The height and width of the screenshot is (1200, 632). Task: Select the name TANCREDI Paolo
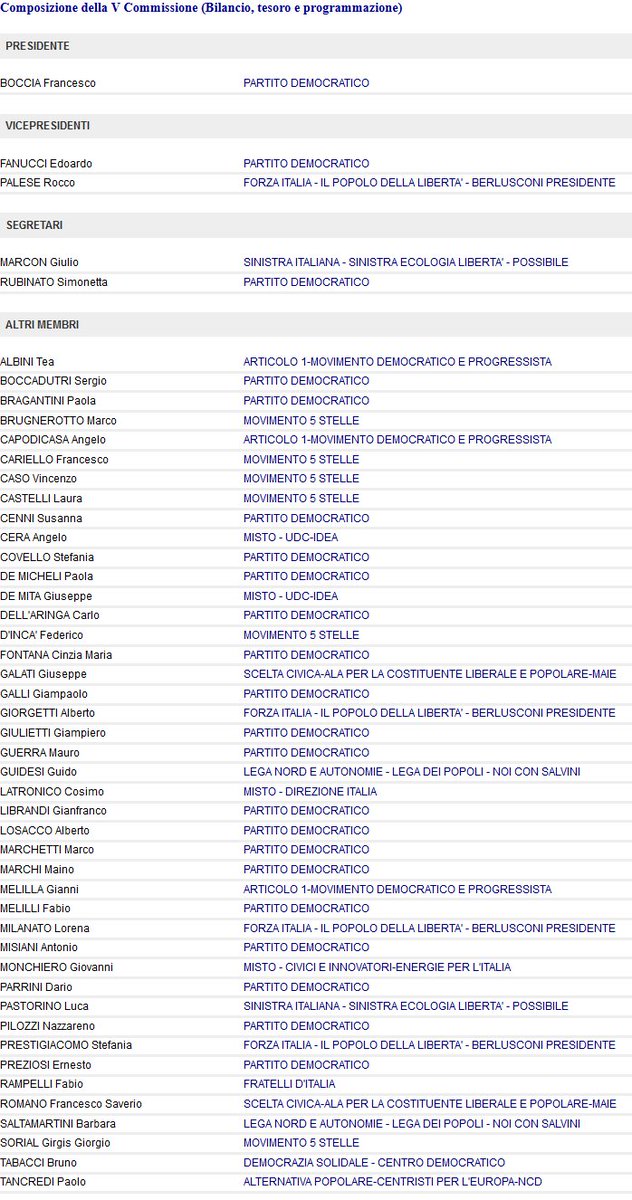pos(43,1182)
